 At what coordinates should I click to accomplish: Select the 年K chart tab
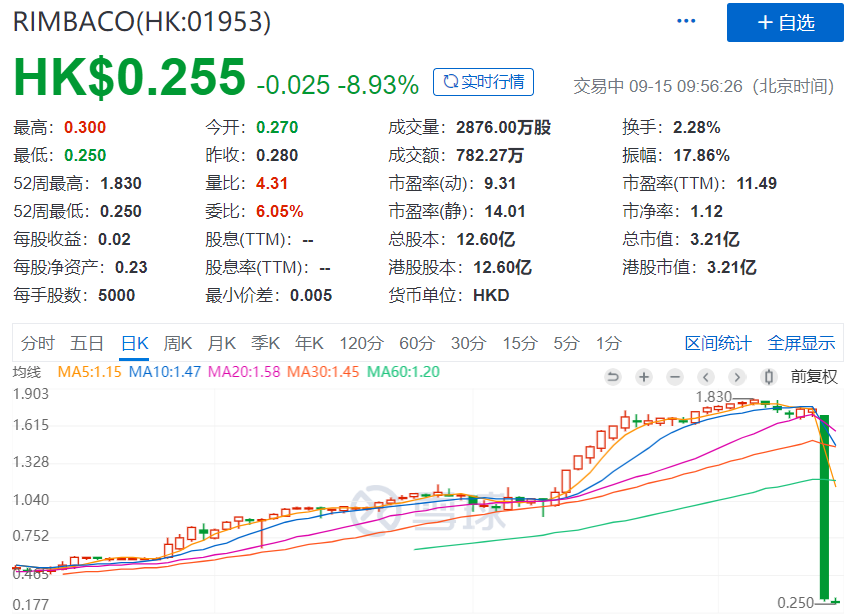click(309, 343)
